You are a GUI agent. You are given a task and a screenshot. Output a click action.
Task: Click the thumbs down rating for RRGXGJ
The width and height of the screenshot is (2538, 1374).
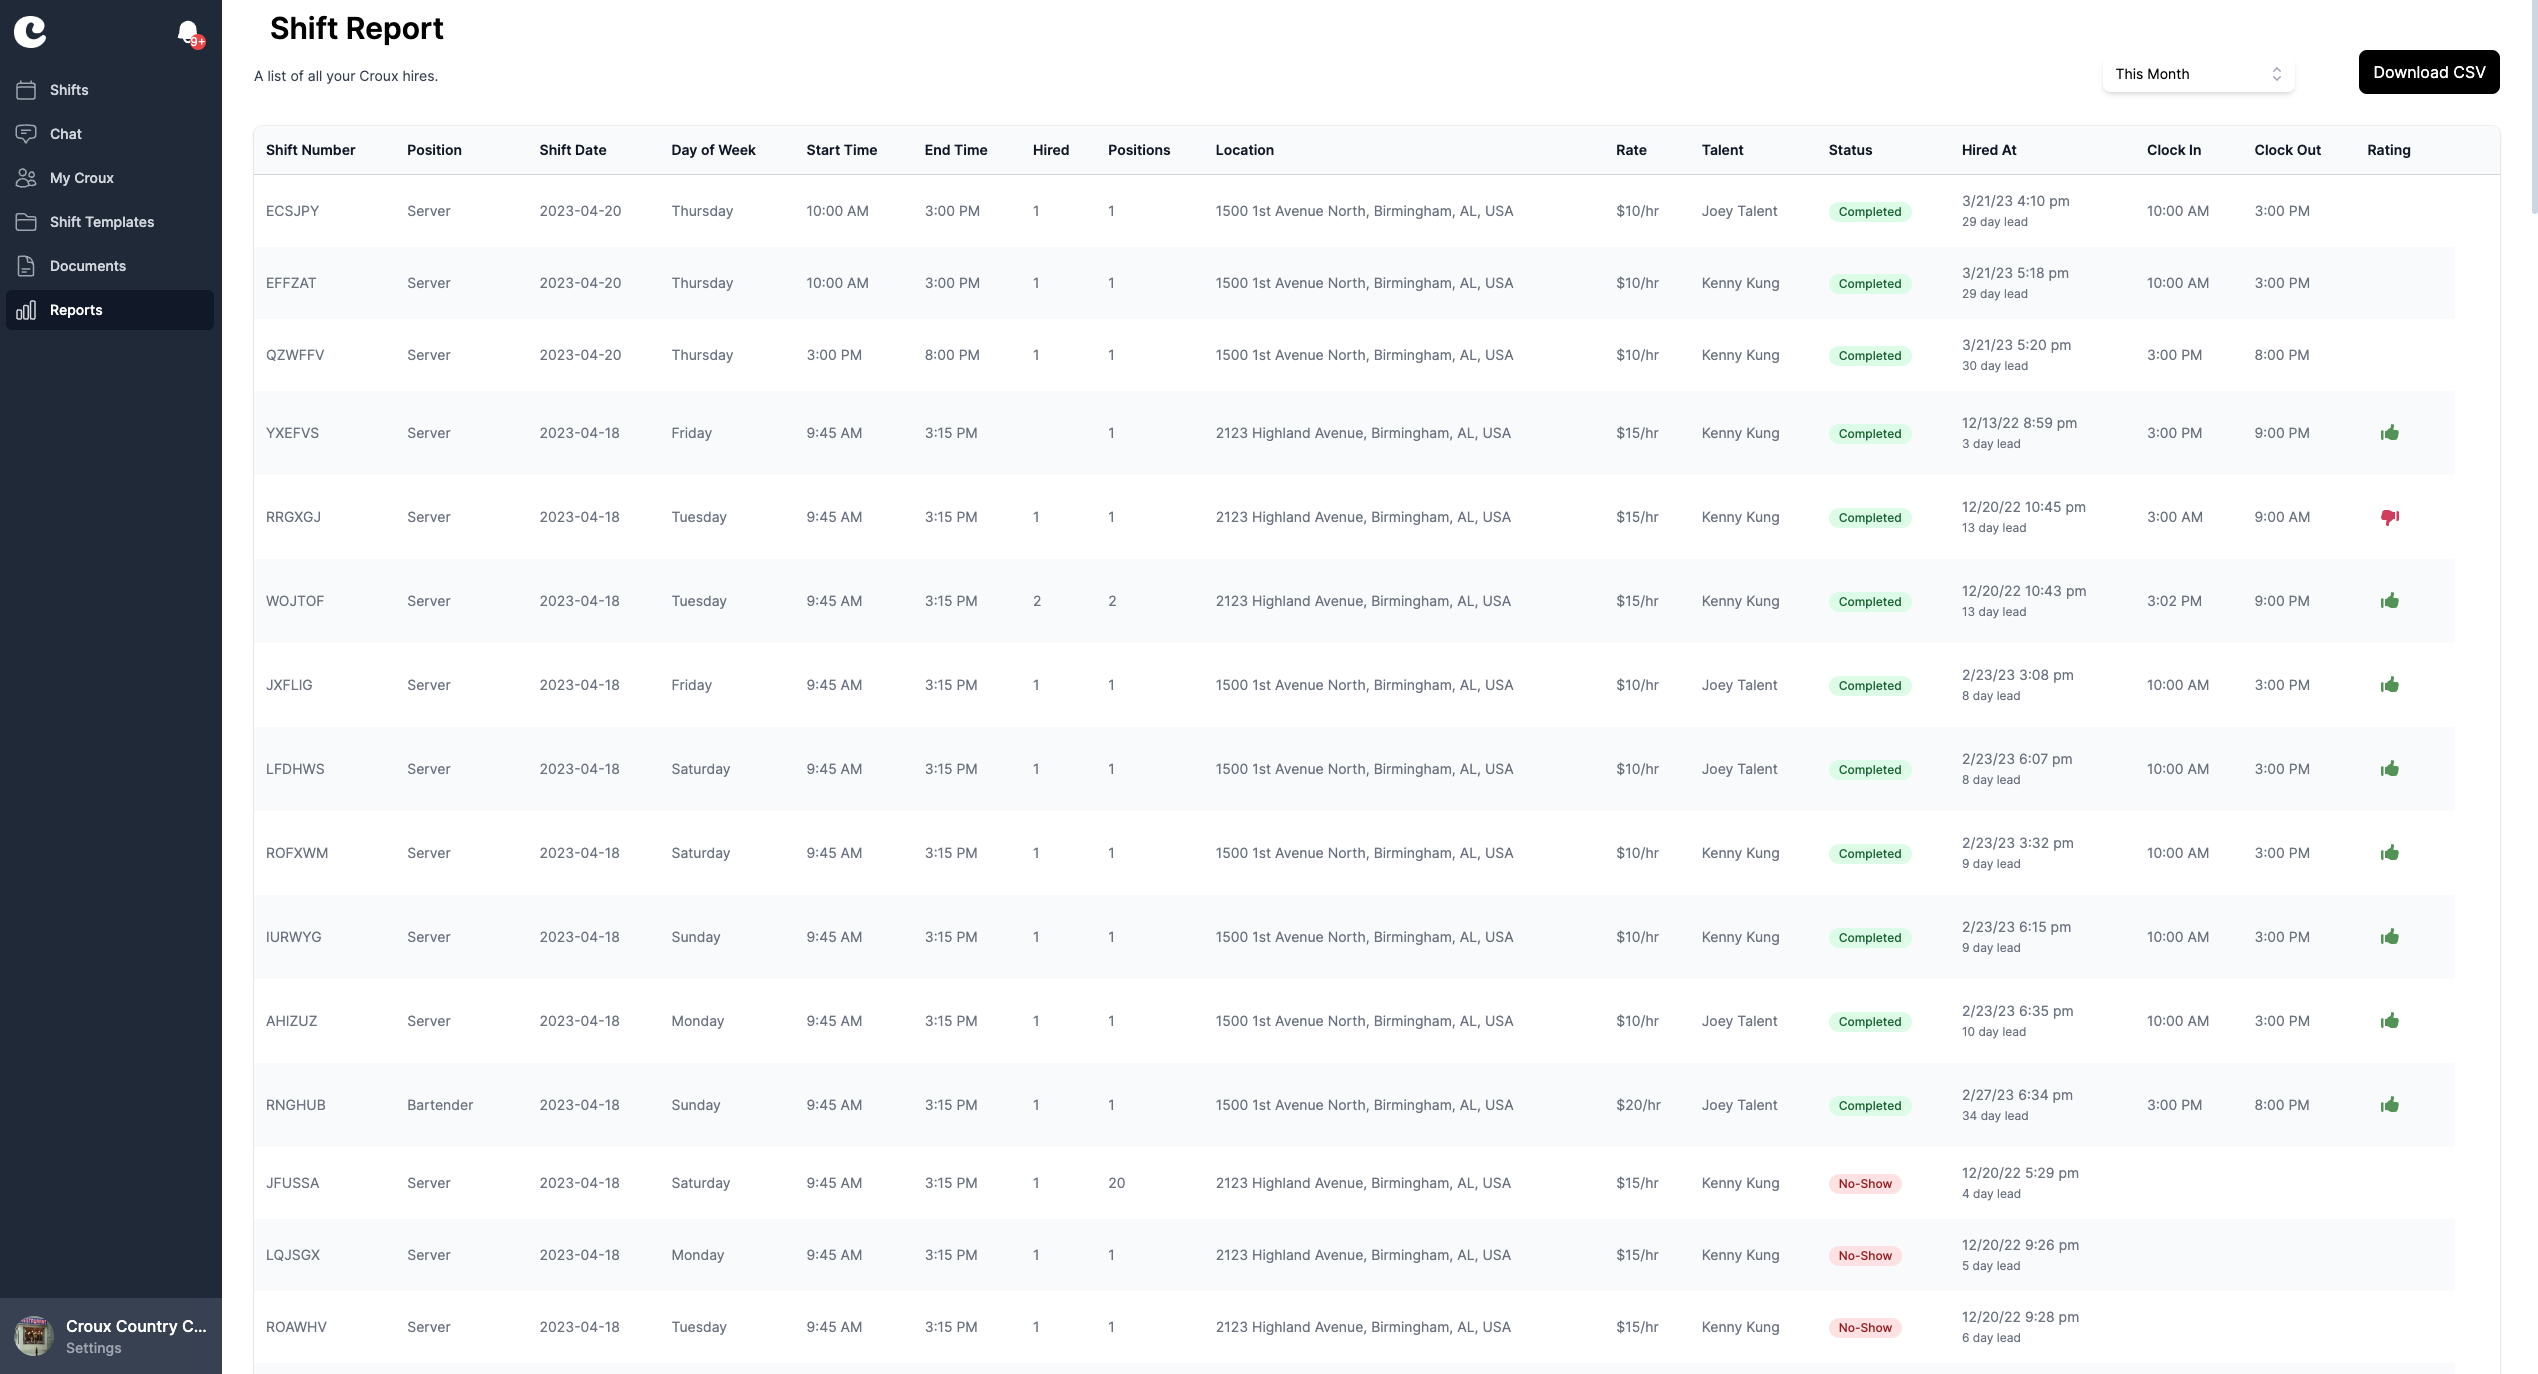tap(2389, 517)
